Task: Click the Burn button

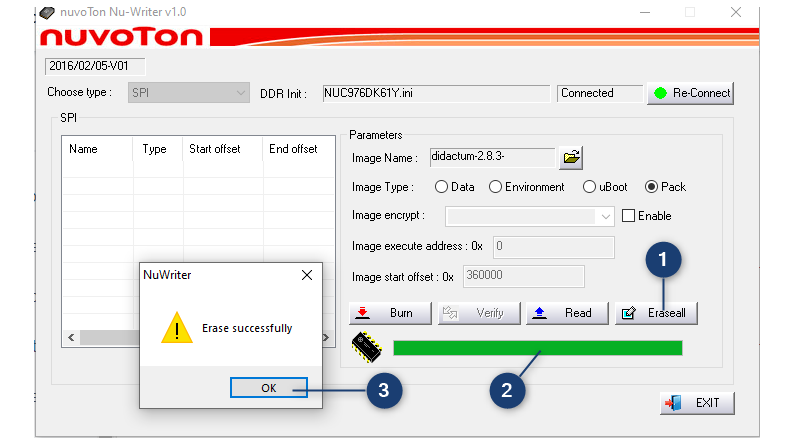Action: pyautogui.click(x=390, y=313)
